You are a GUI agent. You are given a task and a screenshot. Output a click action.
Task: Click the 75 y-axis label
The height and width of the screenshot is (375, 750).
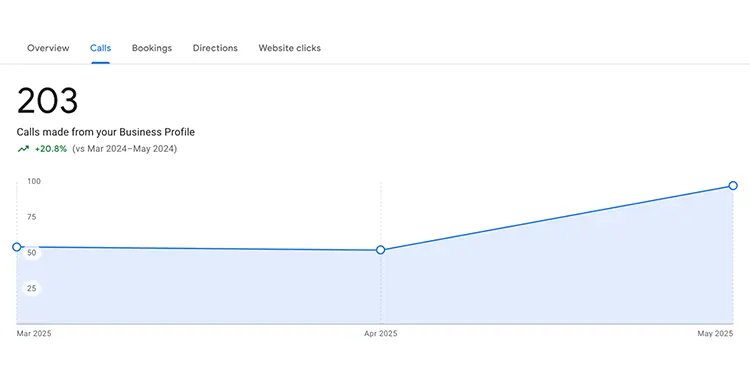point(32,217)
